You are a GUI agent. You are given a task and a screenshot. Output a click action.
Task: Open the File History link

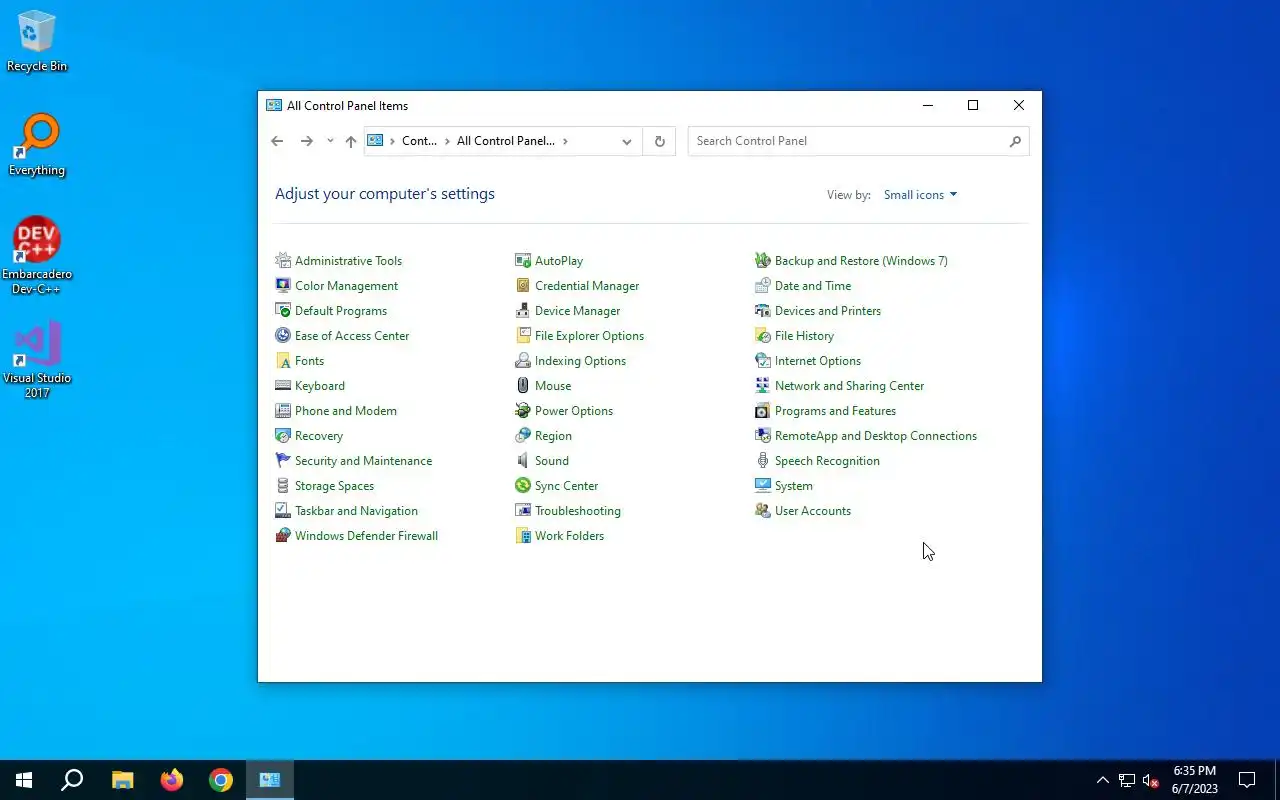tap(804, 336)
